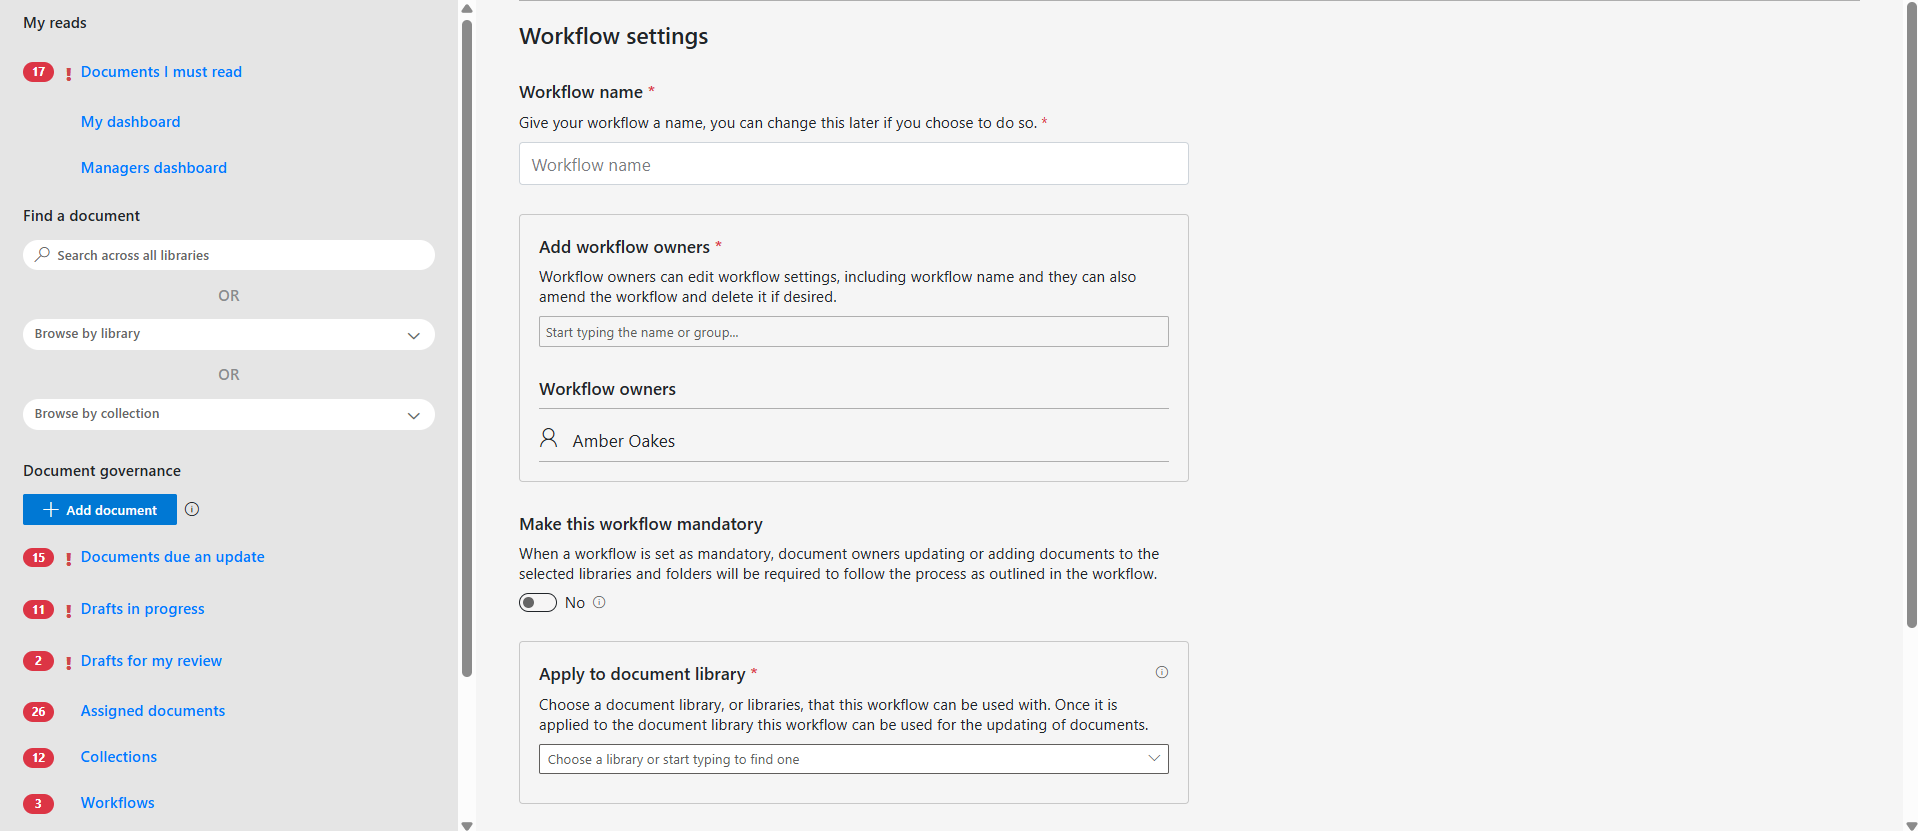The width and height of the screenshot is (1918, 831).
Task: Open the Documents due an update link
Action: (x=172, y=557)
